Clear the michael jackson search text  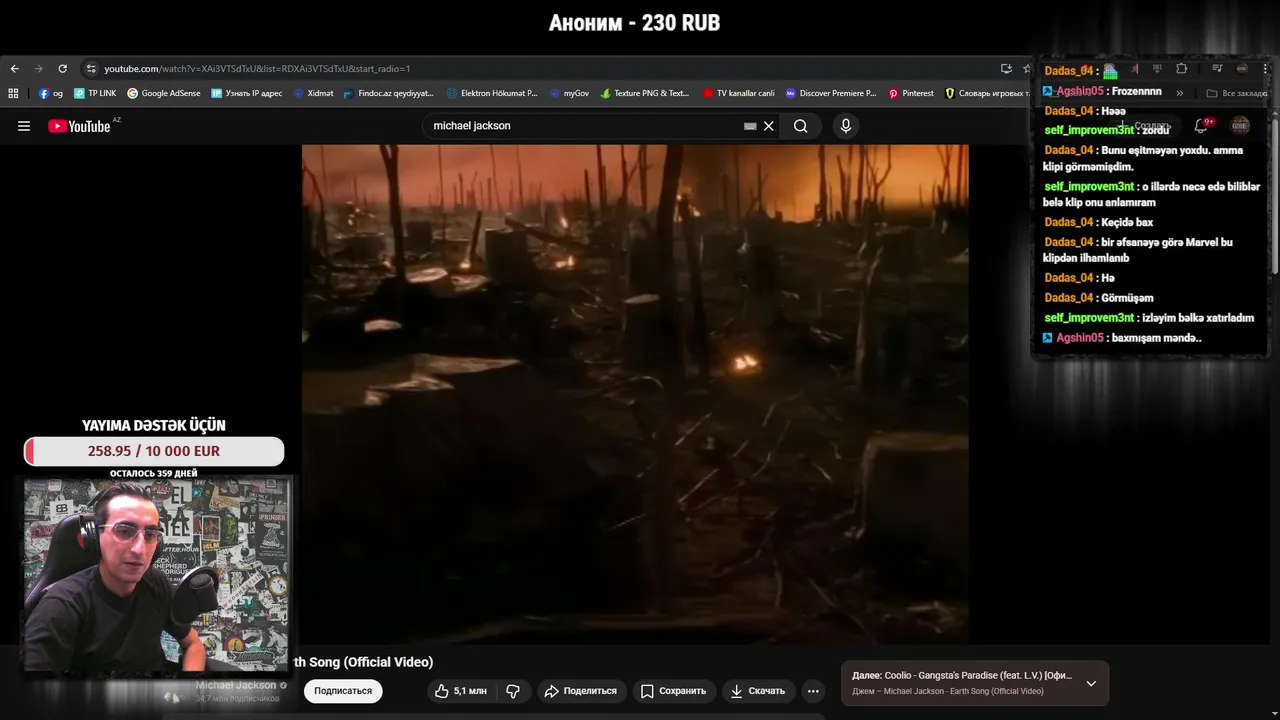pyautogui.click(x=769, y=126)
